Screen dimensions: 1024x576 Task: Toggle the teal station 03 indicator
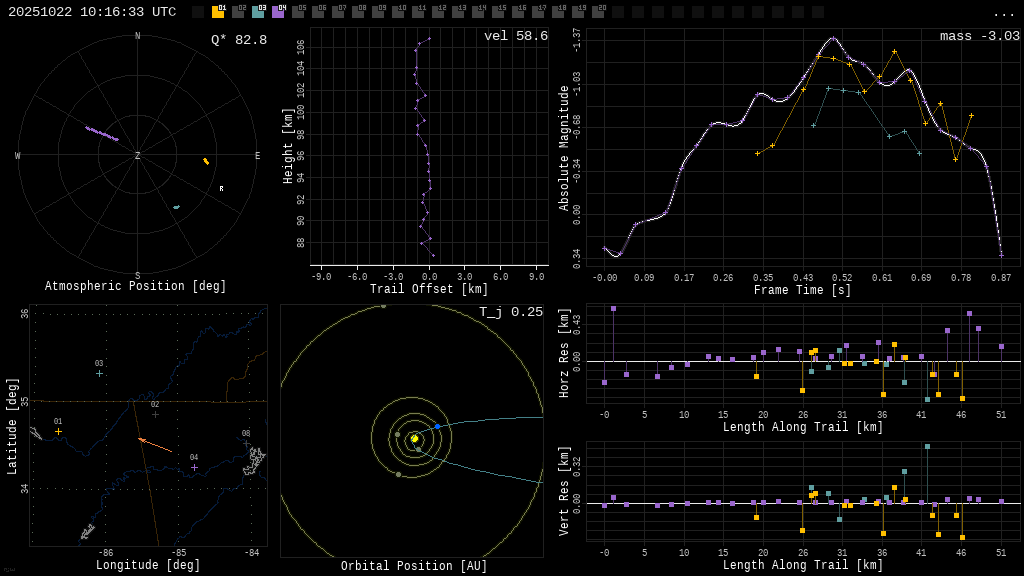(x=258, y=12)
